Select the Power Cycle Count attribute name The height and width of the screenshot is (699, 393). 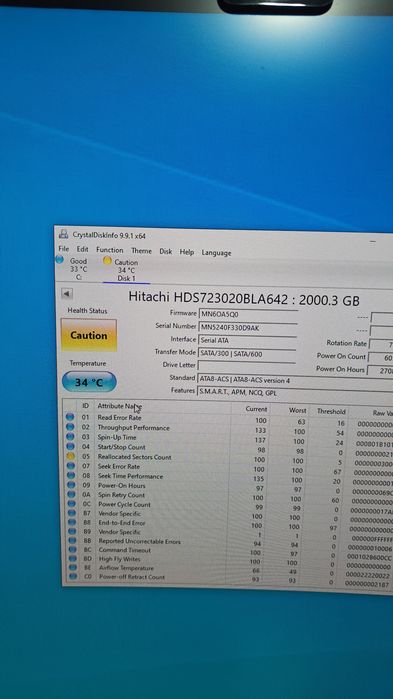pyautogui.click(x=124, y=504)
